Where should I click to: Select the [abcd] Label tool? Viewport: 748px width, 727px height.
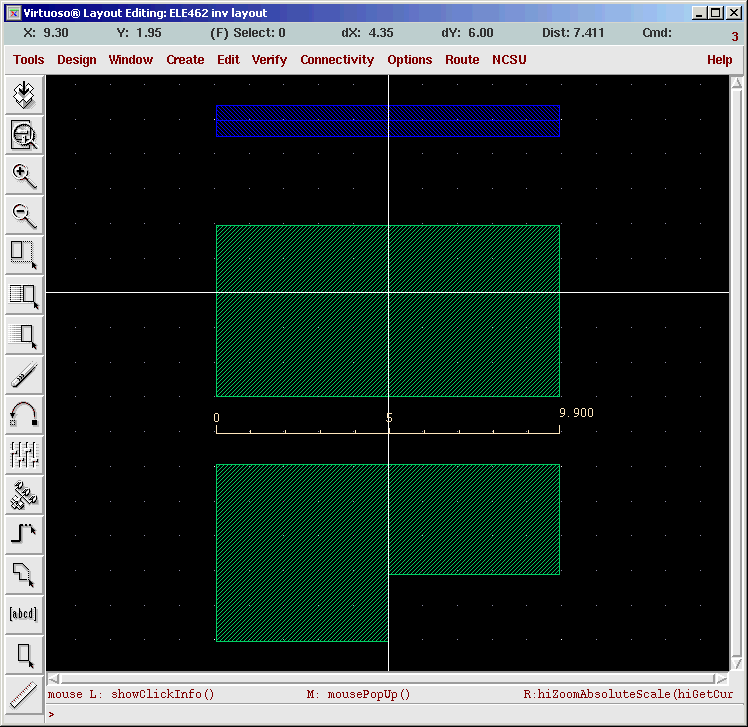click(24, 614)
